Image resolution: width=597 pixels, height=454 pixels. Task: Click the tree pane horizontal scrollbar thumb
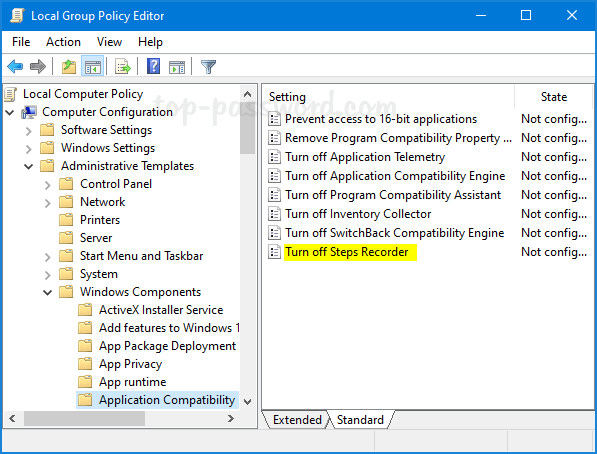point(84,419)
